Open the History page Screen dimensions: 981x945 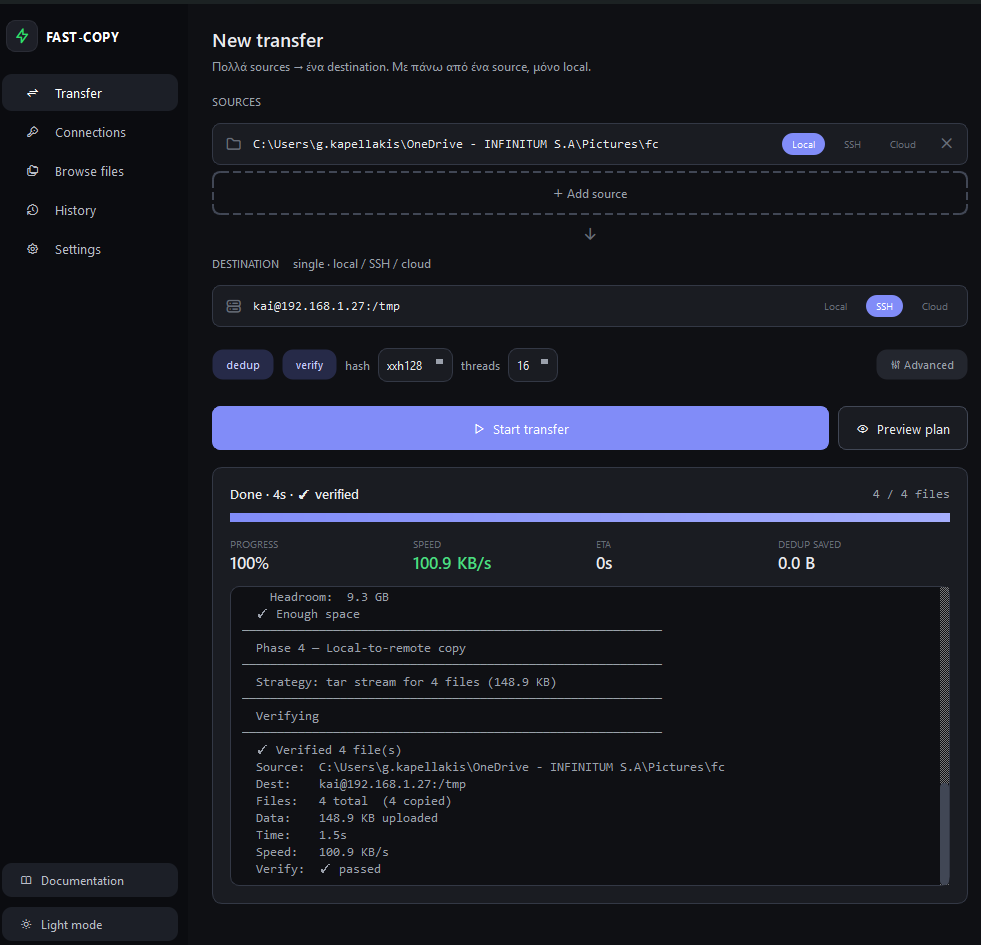[x=90, y=210]
